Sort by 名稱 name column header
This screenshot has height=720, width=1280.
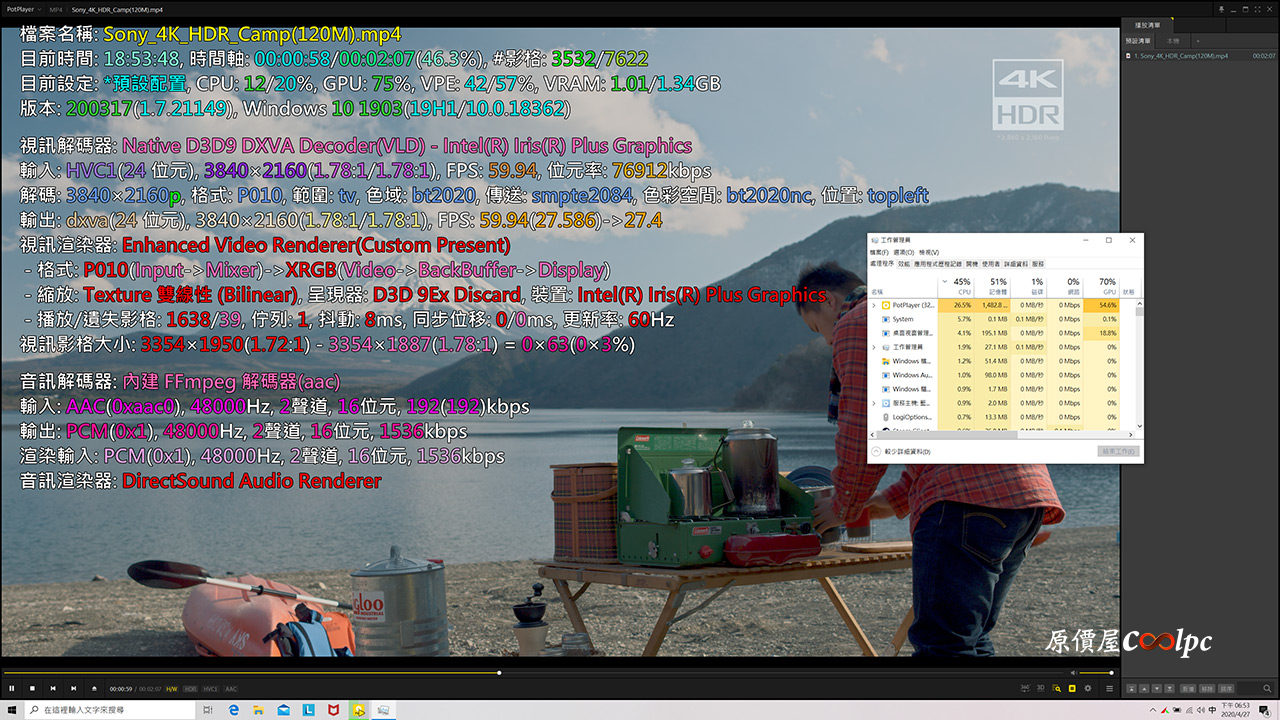tap(902, 287)
